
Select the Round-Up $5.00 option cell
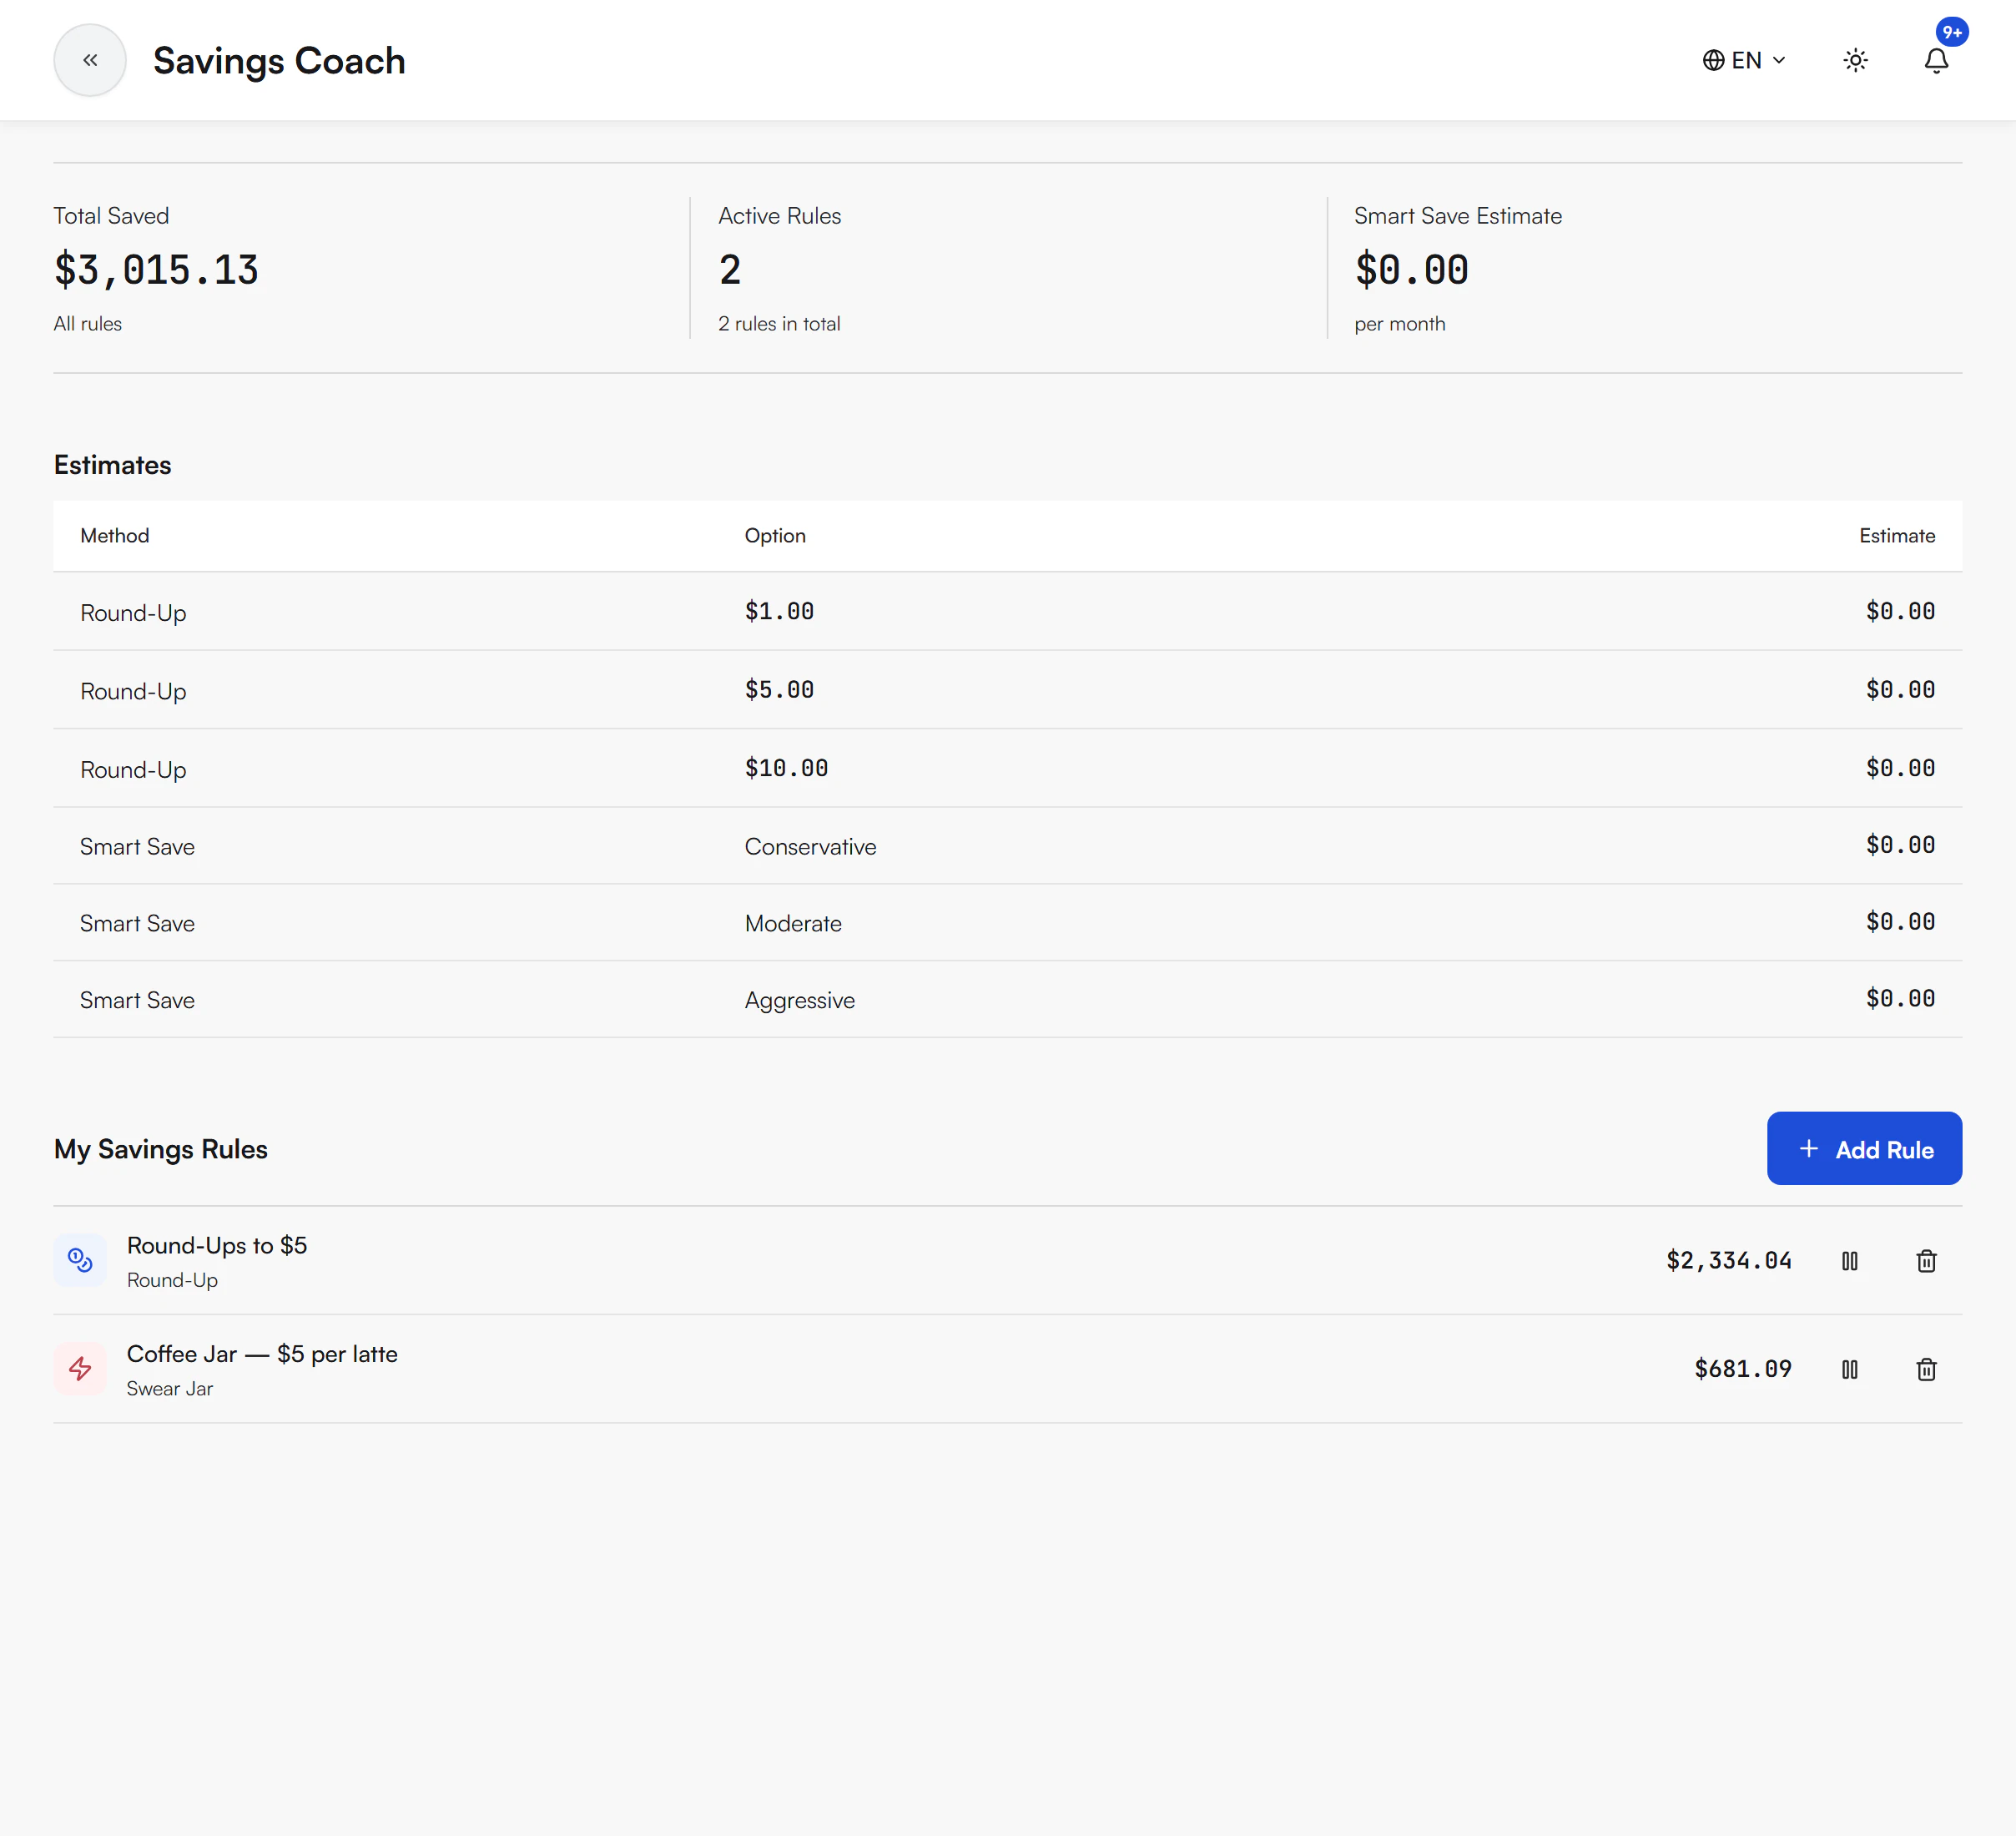click(779, 689)
